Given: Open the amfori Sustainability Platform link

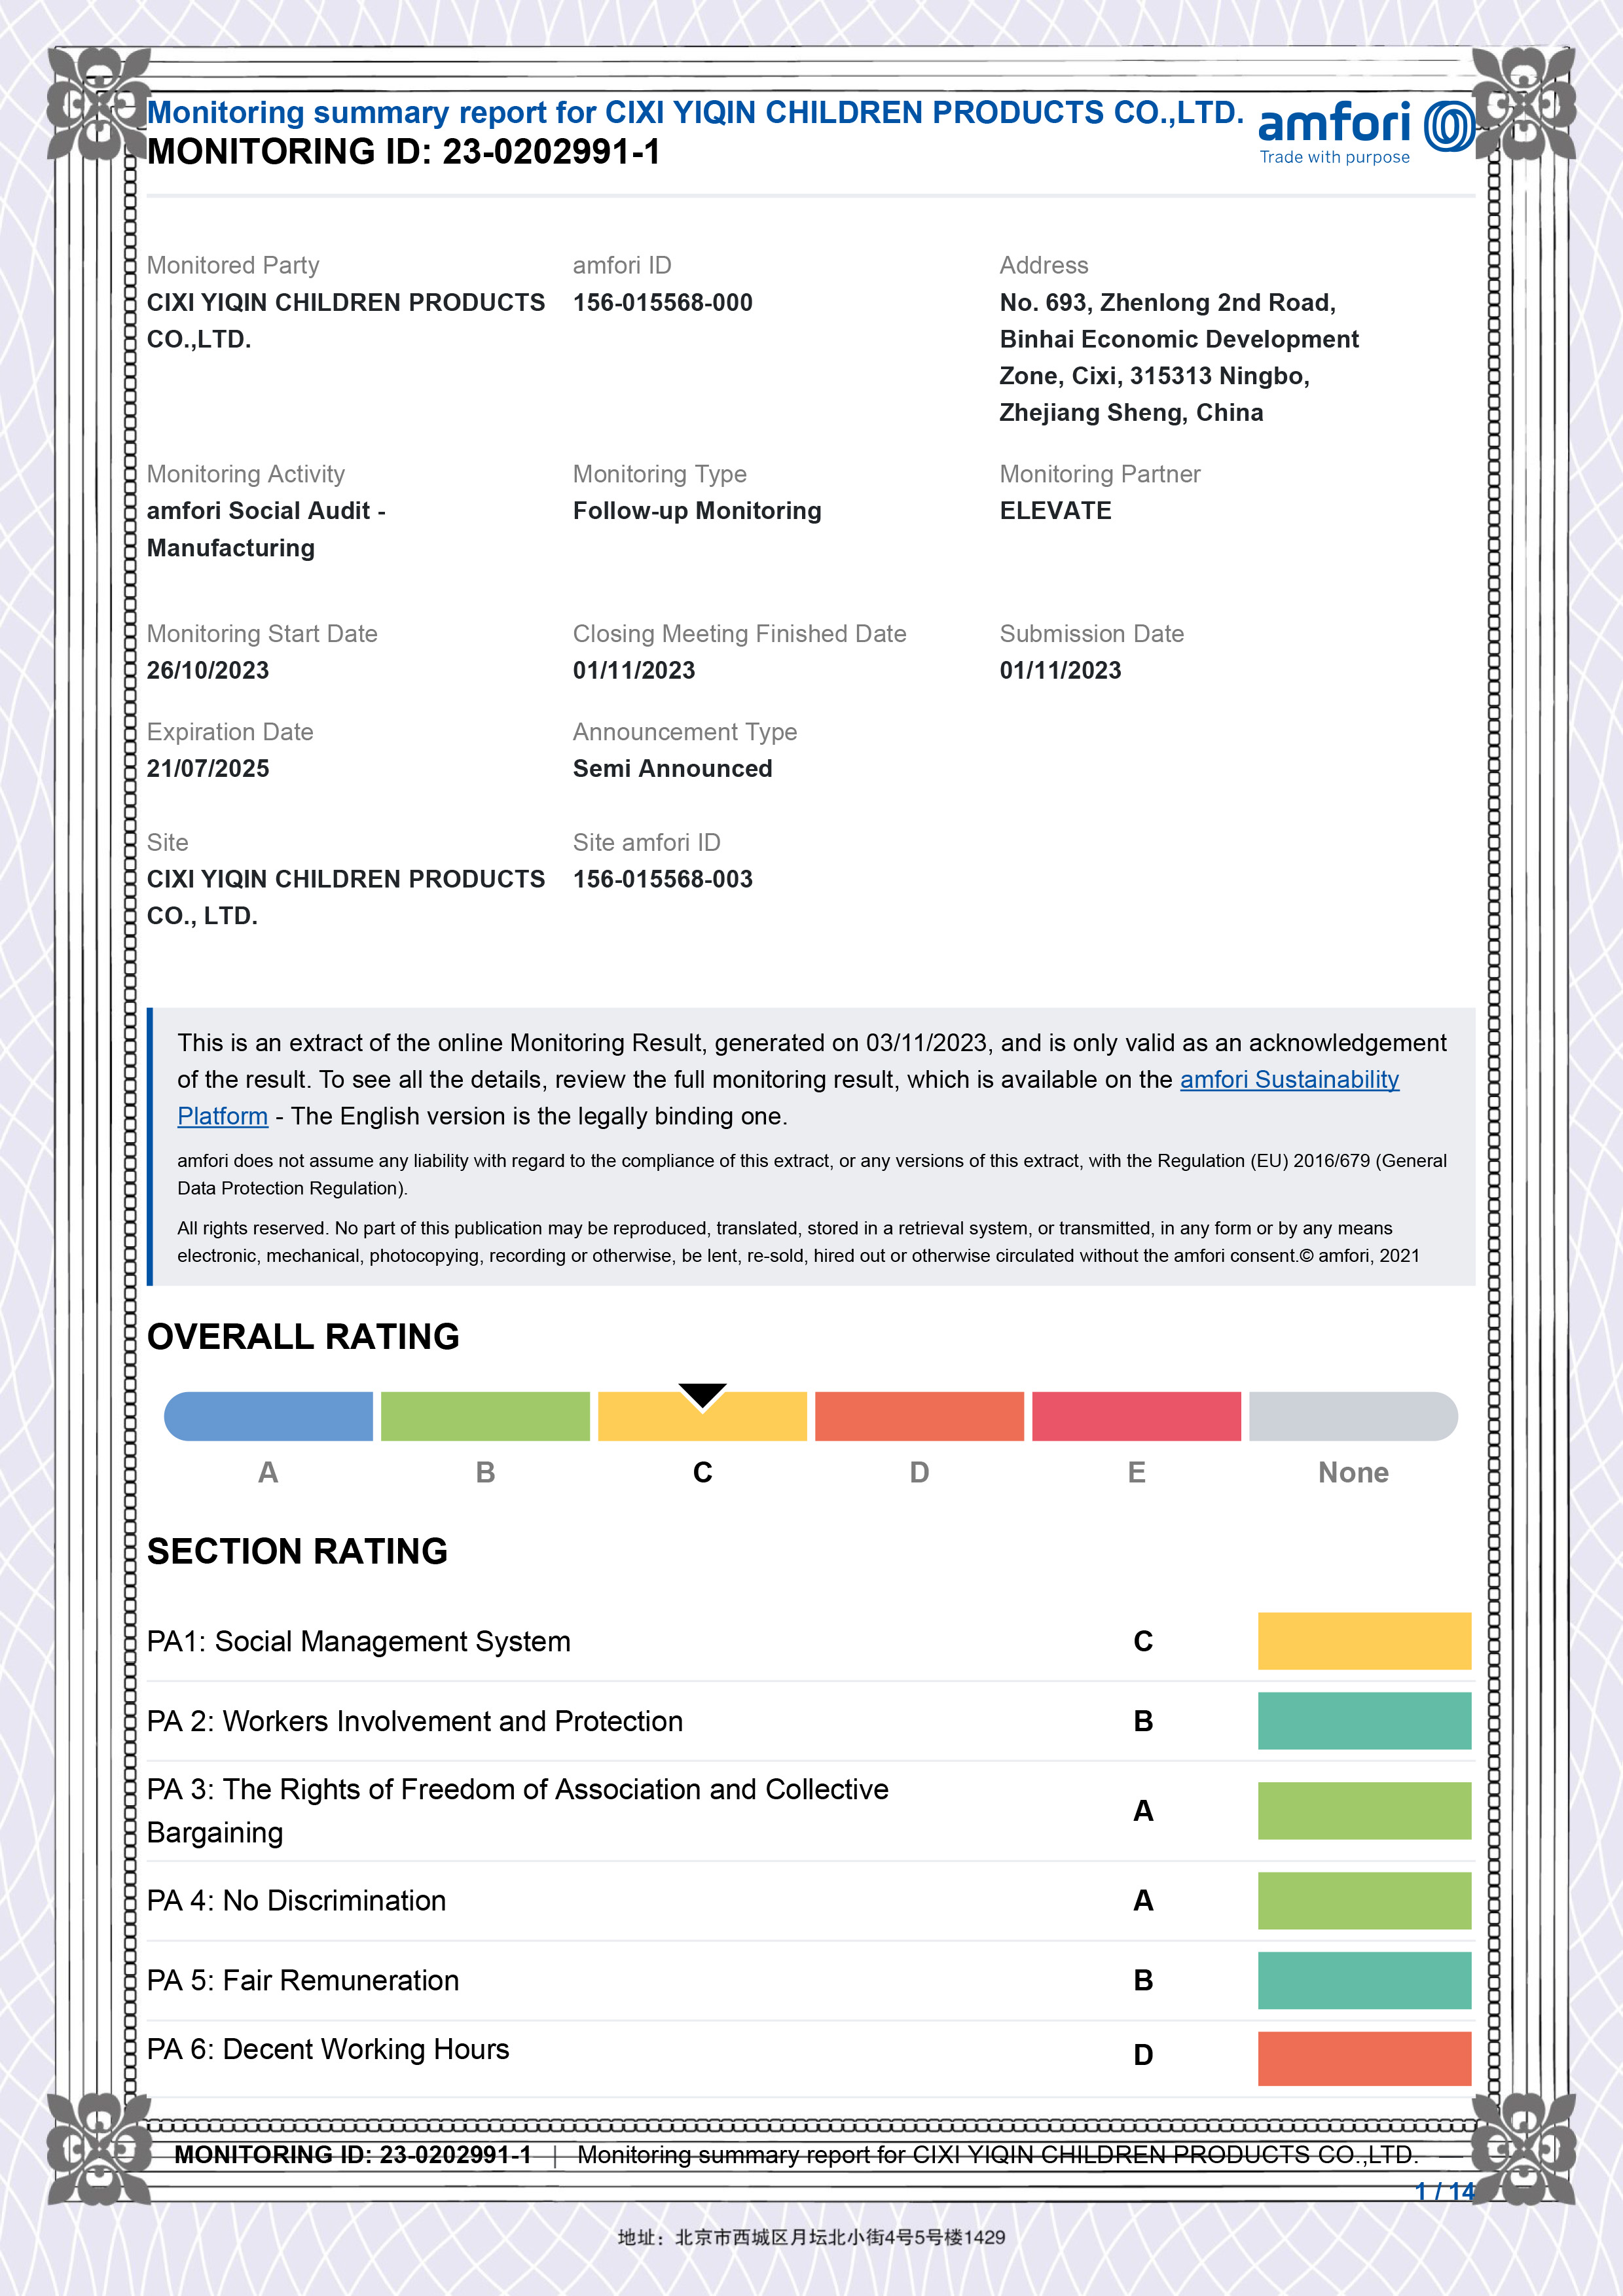Looking at the screenshot, I should pos(1289,1079).
